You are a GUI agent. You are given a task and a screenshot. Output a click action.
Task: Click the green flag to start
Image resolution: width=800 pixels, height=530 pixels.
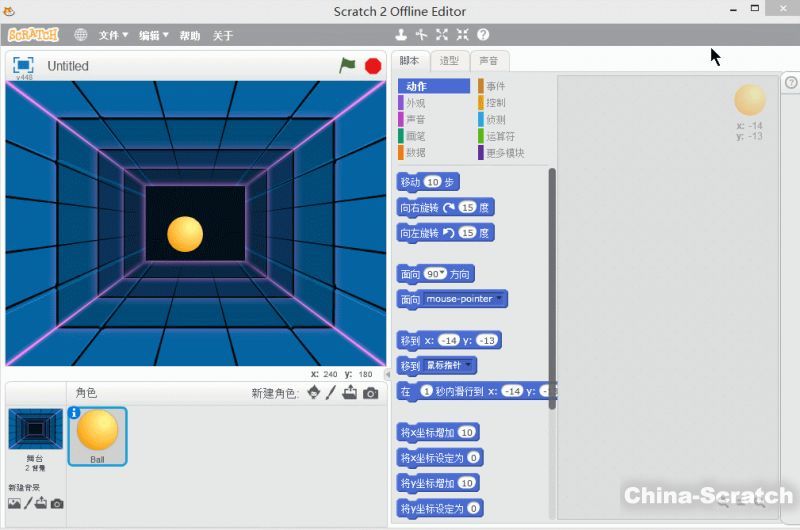pyautogui.click(x=347, y=65)
